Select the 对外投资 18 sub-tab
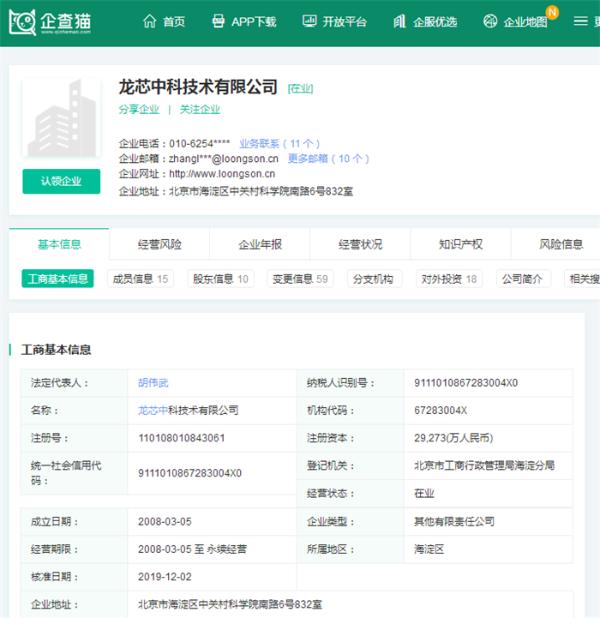This screenshot has height=618, width=600. click(449, 279)
